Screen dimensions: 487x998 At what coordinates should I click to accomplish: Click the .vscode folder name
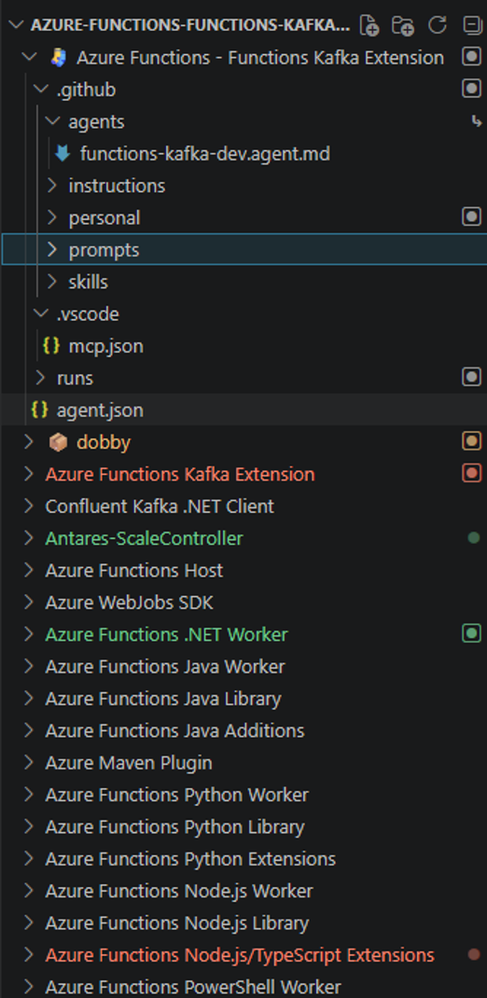[88, 314]
